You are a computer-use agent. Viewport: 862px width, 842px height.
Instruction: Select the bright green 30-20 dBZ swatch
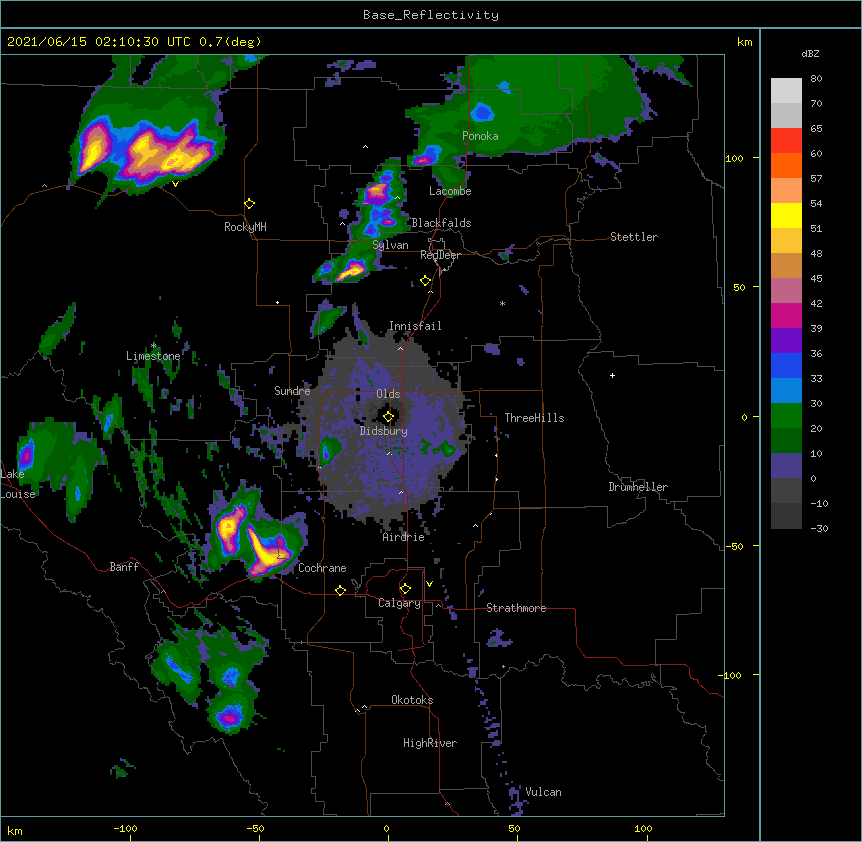[x=786, y=416]
